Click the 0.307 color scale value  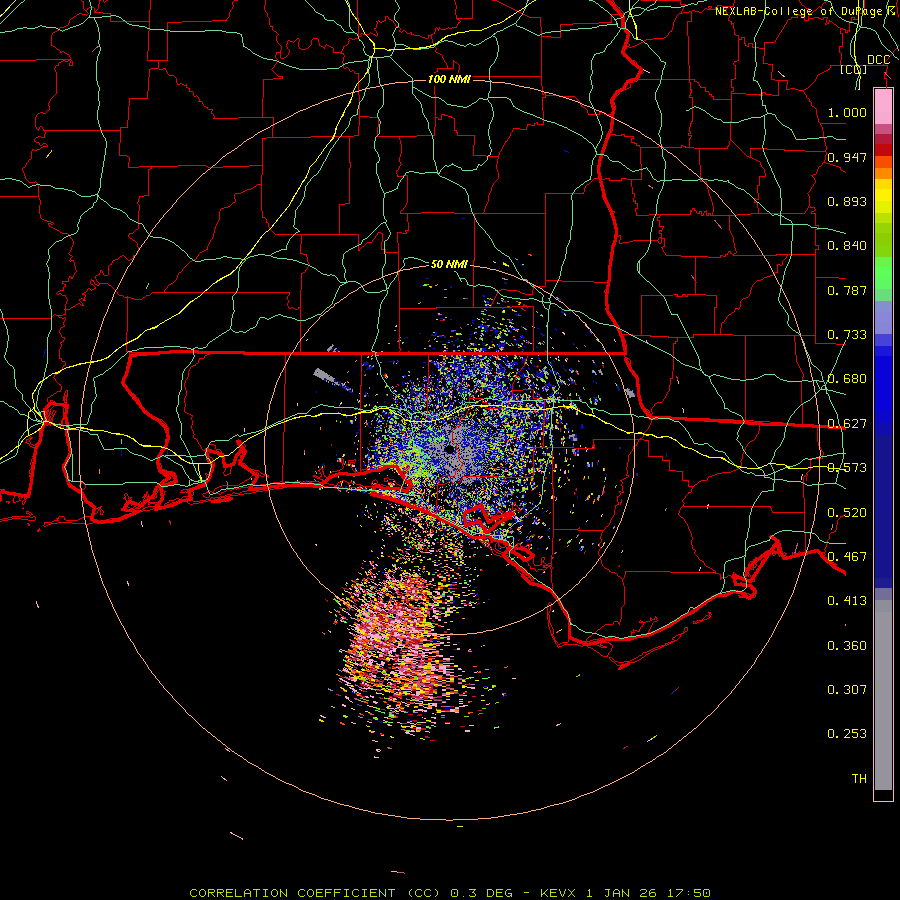847,690
